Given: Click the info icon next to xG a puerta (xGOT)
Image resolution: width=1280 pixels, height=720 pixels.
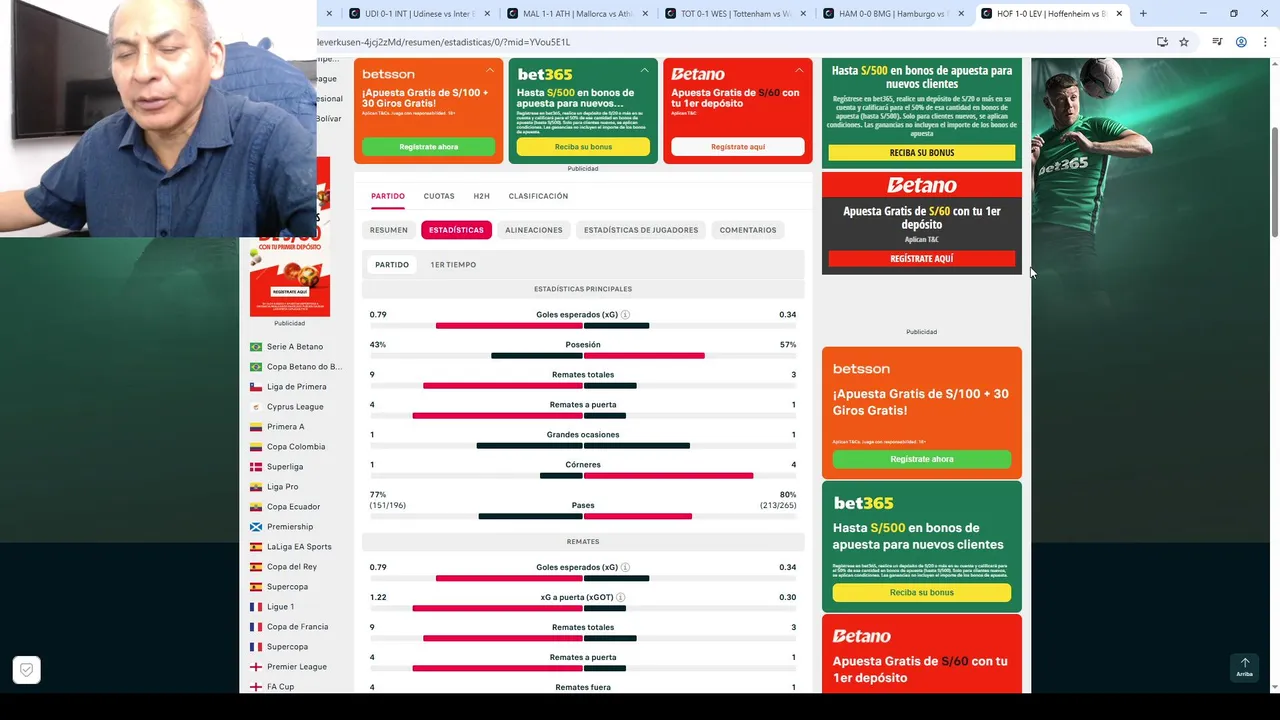Looking at the screenshot, I should click(x=621, y=597).
